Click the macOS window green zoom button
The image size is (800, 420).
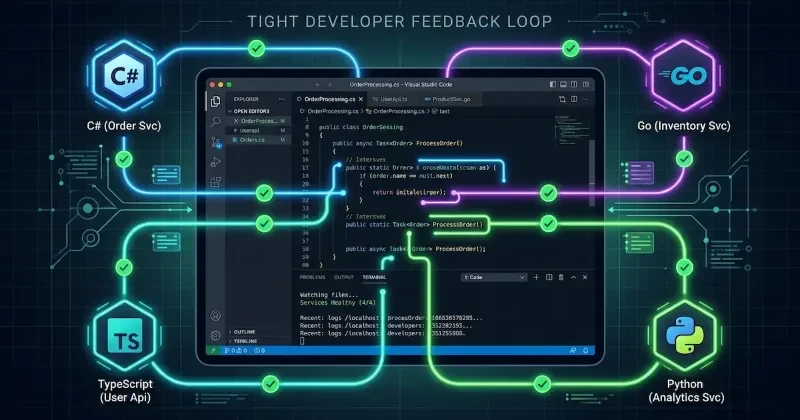tap(230, 85)
